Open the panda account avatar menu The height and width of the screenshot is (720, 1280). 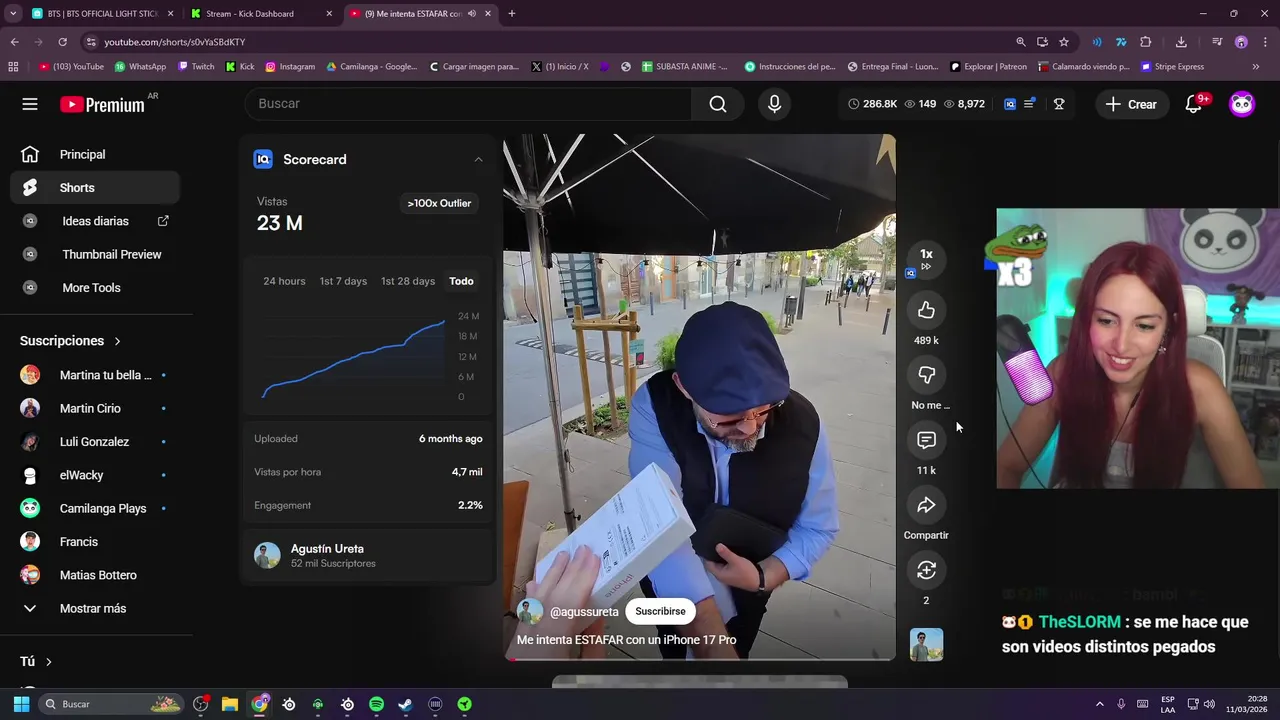click(1242, 104)
